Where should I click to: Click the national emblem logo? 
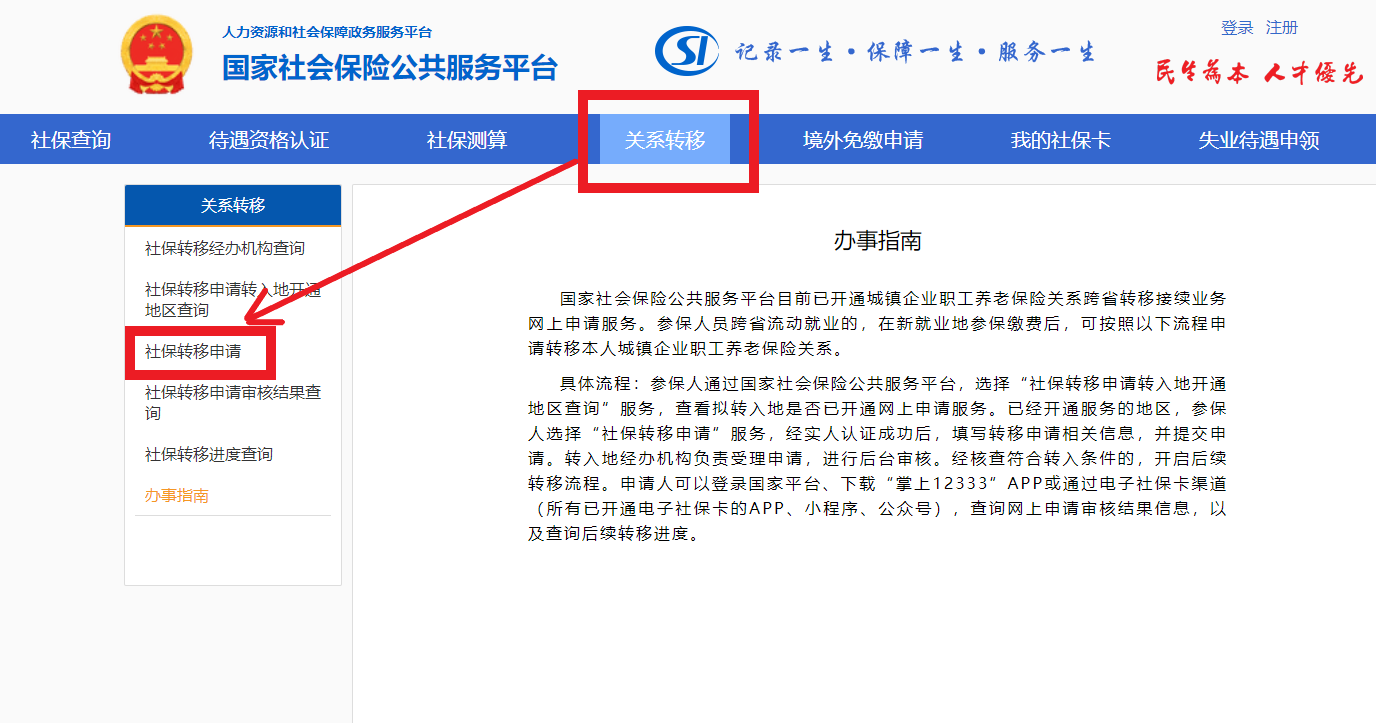click(x=157, y=55)
